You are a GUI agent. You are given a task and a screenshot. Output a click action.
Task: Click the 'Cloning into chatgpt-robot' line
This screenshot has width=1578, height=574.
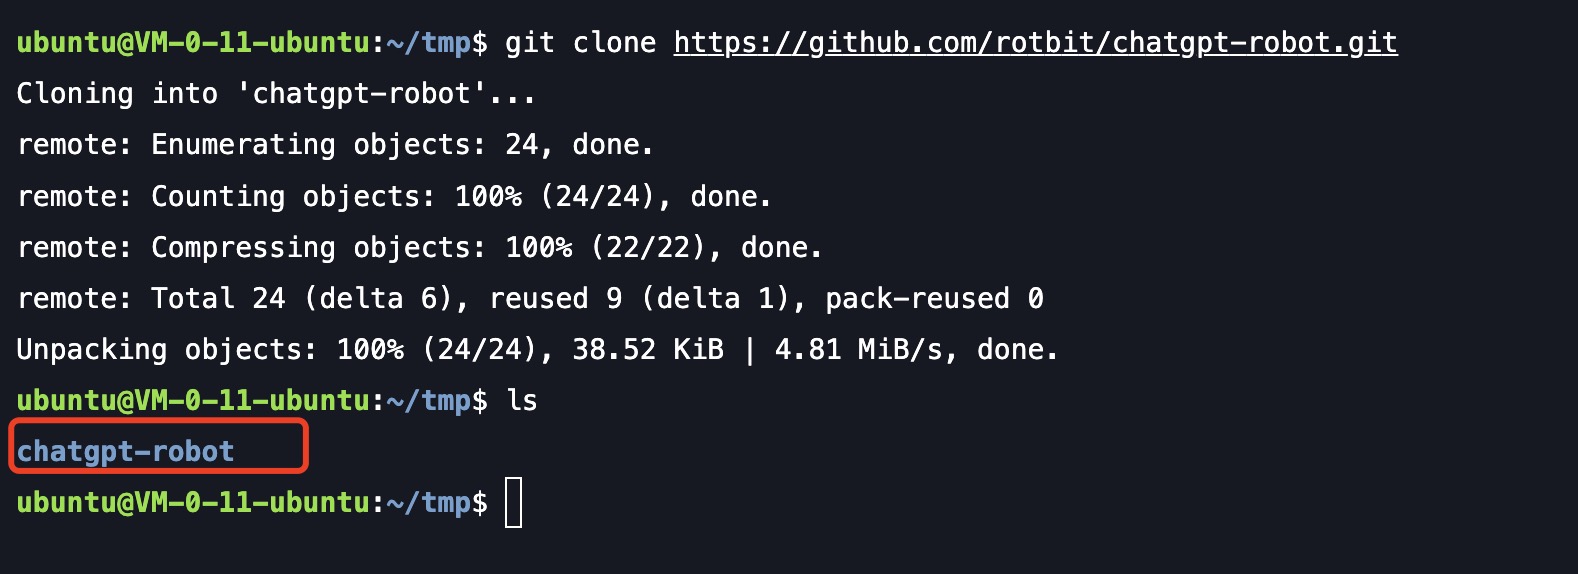(x=276, y=94)
